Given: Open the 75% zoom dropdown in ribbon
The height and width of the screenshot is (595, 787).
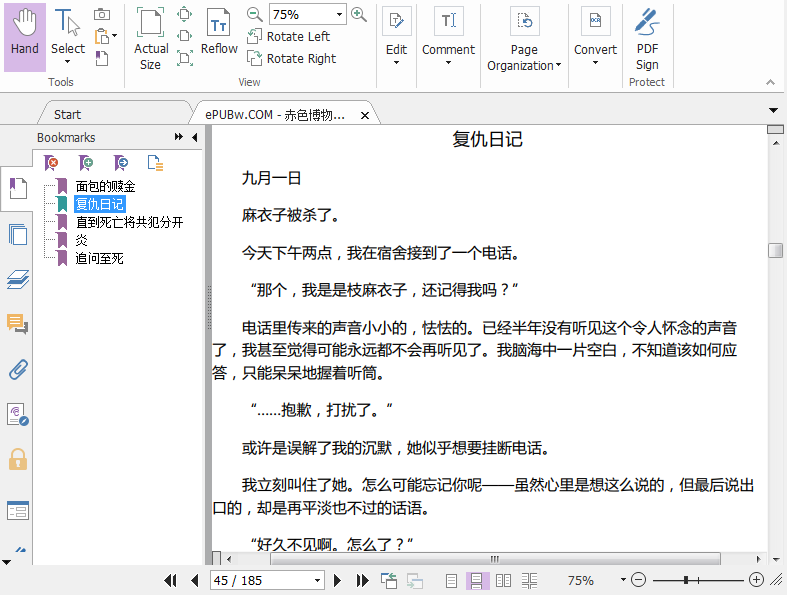Looking at the screenshot, I should click(x=339, y=14).
